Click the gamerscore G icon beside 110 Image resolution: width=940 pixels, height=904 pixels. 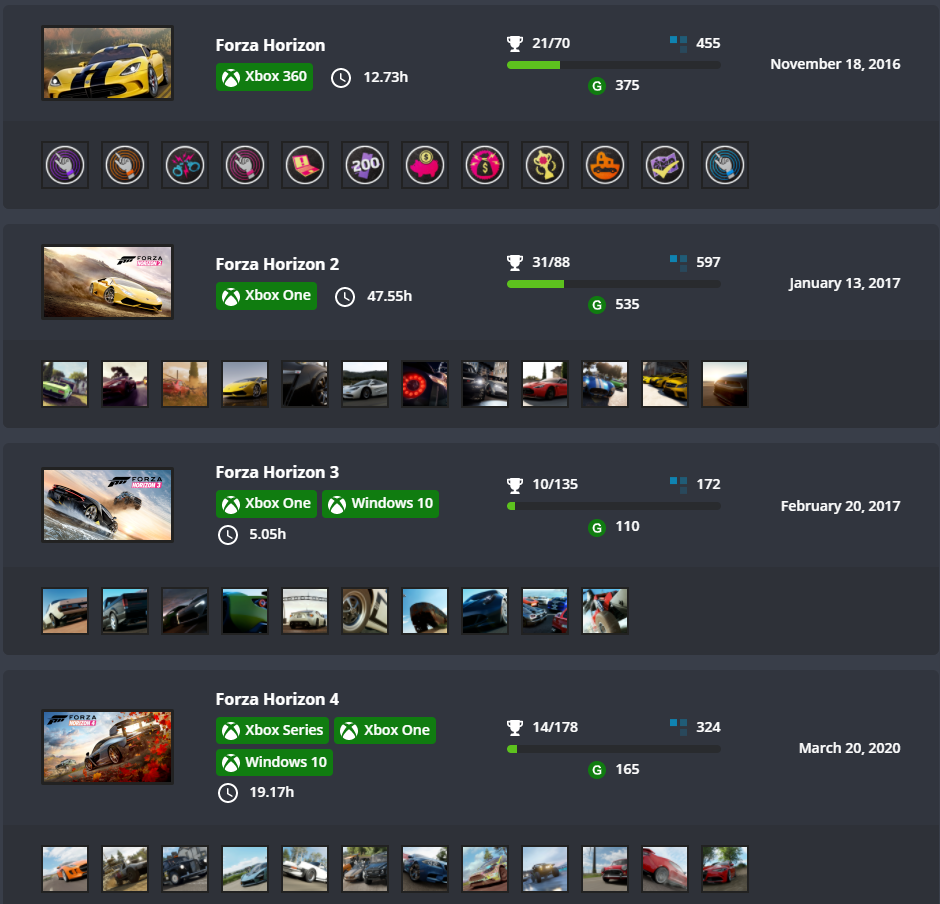[x=596, y=527]
